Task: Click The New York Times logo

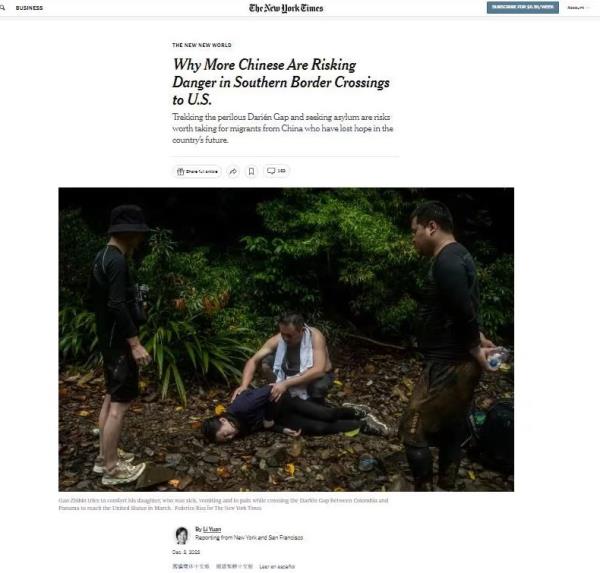Action: [x=286, y=8]
